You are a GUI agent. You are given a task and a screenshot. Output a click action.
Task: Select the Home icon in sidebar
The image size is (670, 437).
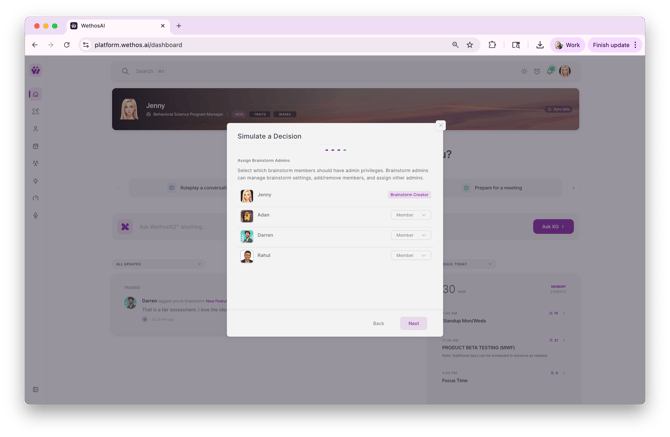(x=36, y=94)
